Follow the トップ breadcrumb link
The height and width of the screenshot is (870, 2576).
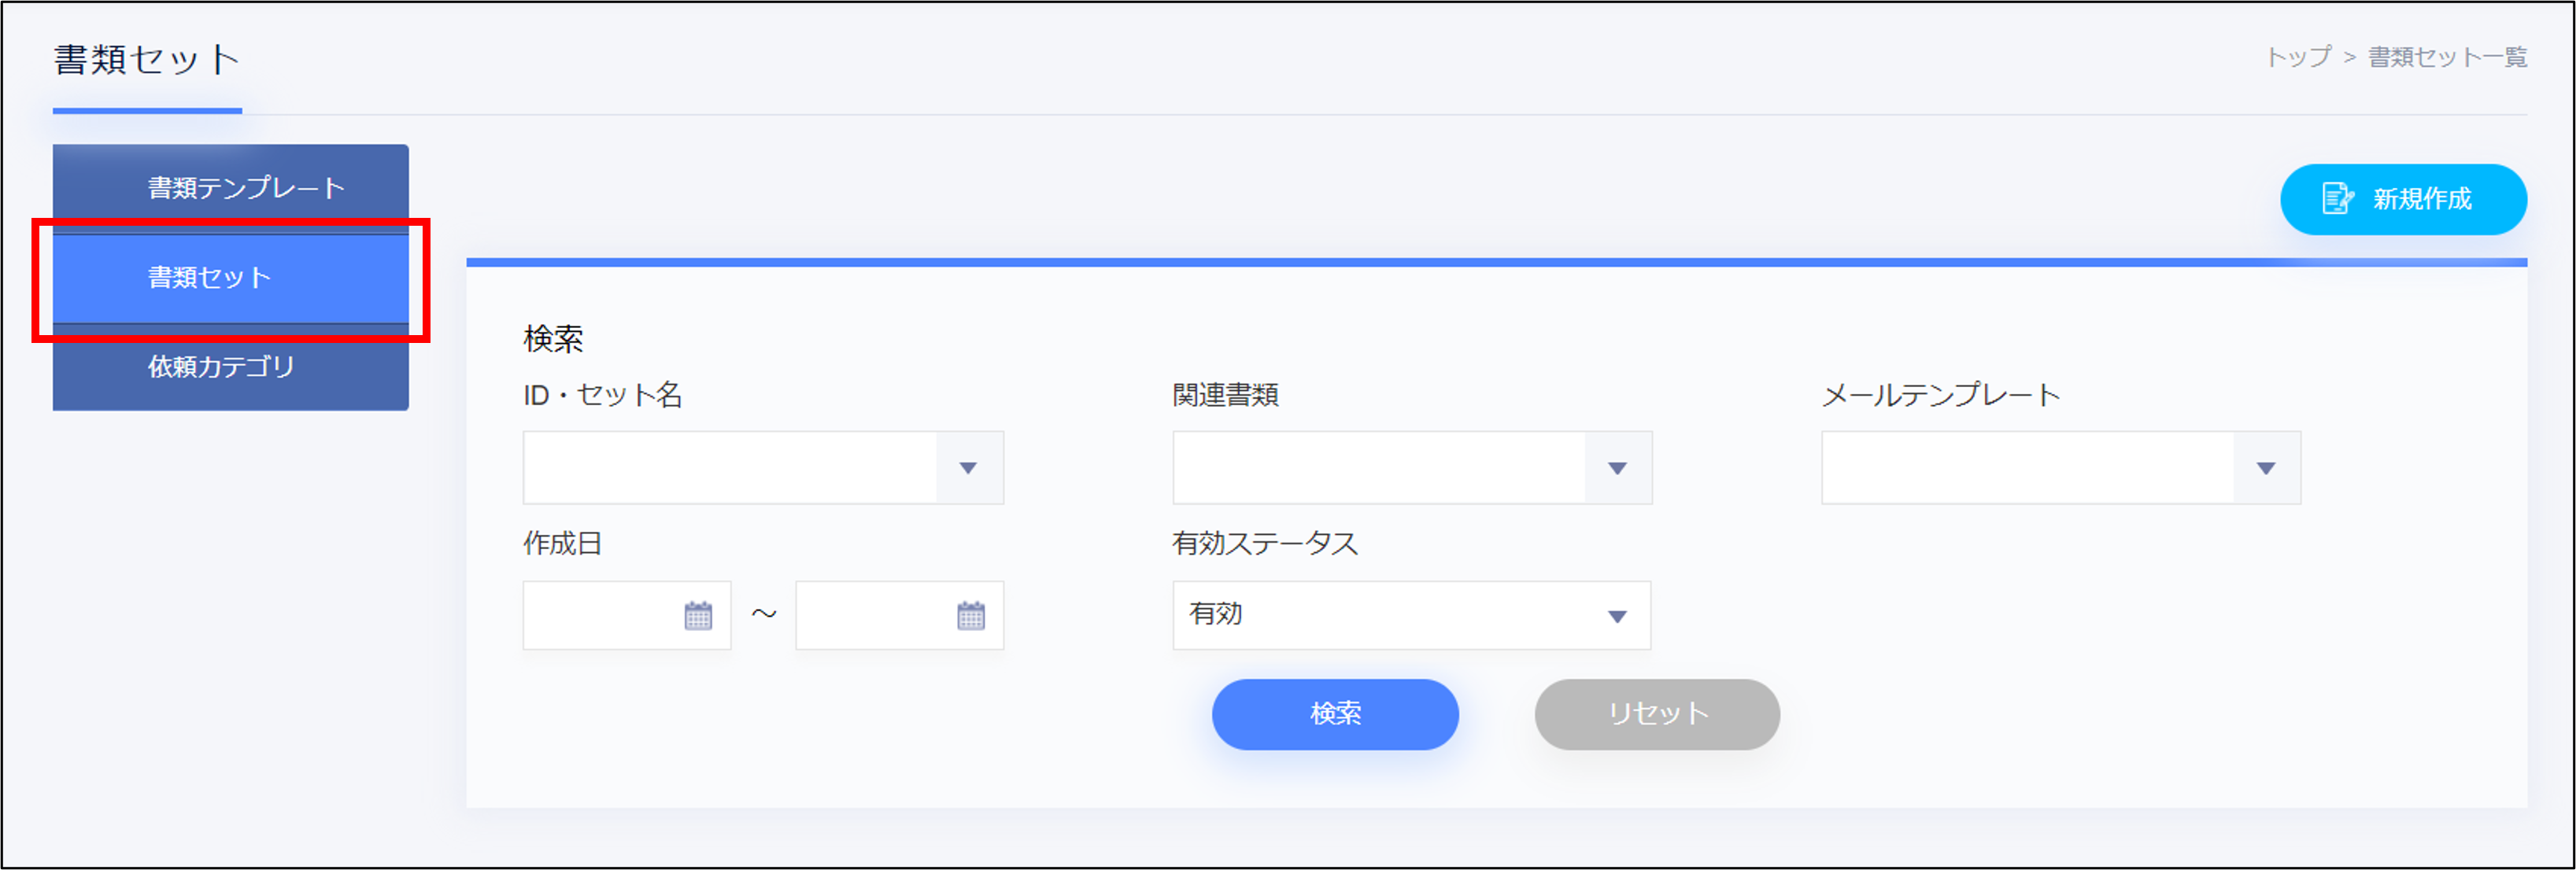click(2297, 58)
